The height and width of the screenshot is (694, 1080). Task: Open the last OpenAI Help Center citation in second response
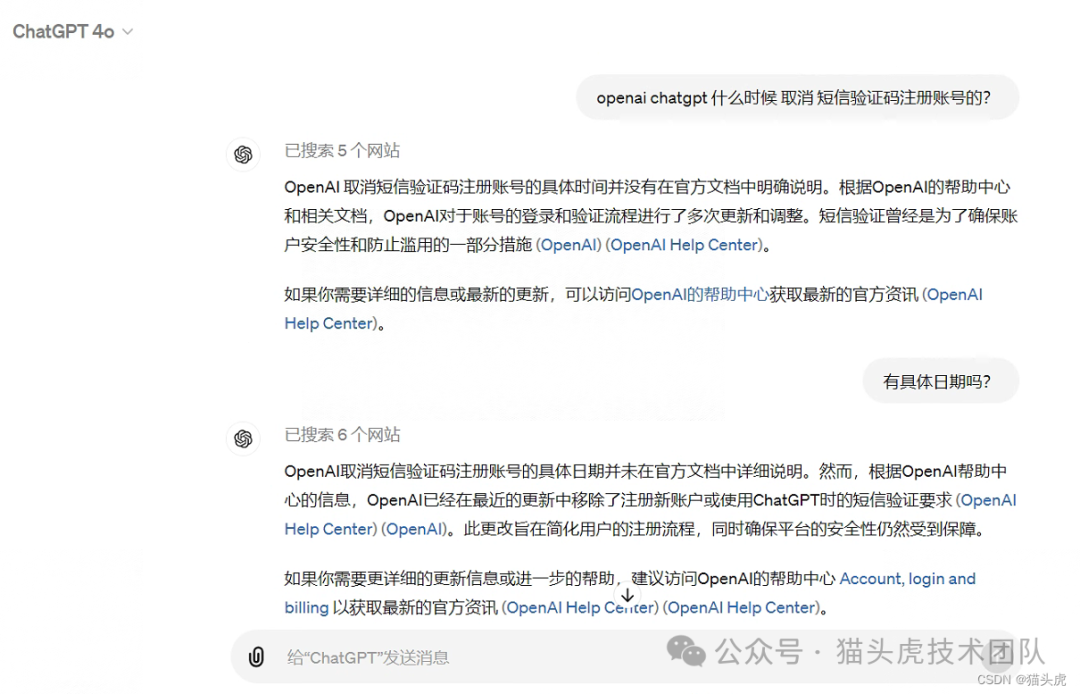pos(741,608)
